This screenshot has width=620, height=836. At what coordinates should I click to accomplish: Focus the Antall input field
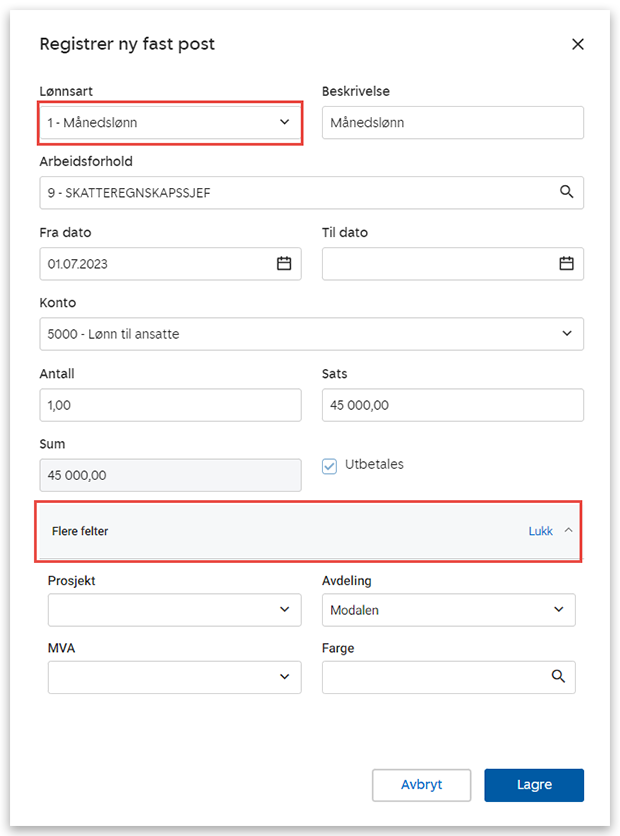[x=170, y=405]
